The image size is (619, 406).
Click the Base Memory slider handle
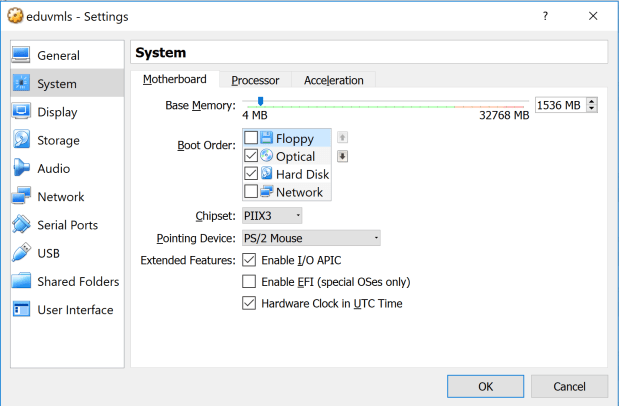coord(260,101)
